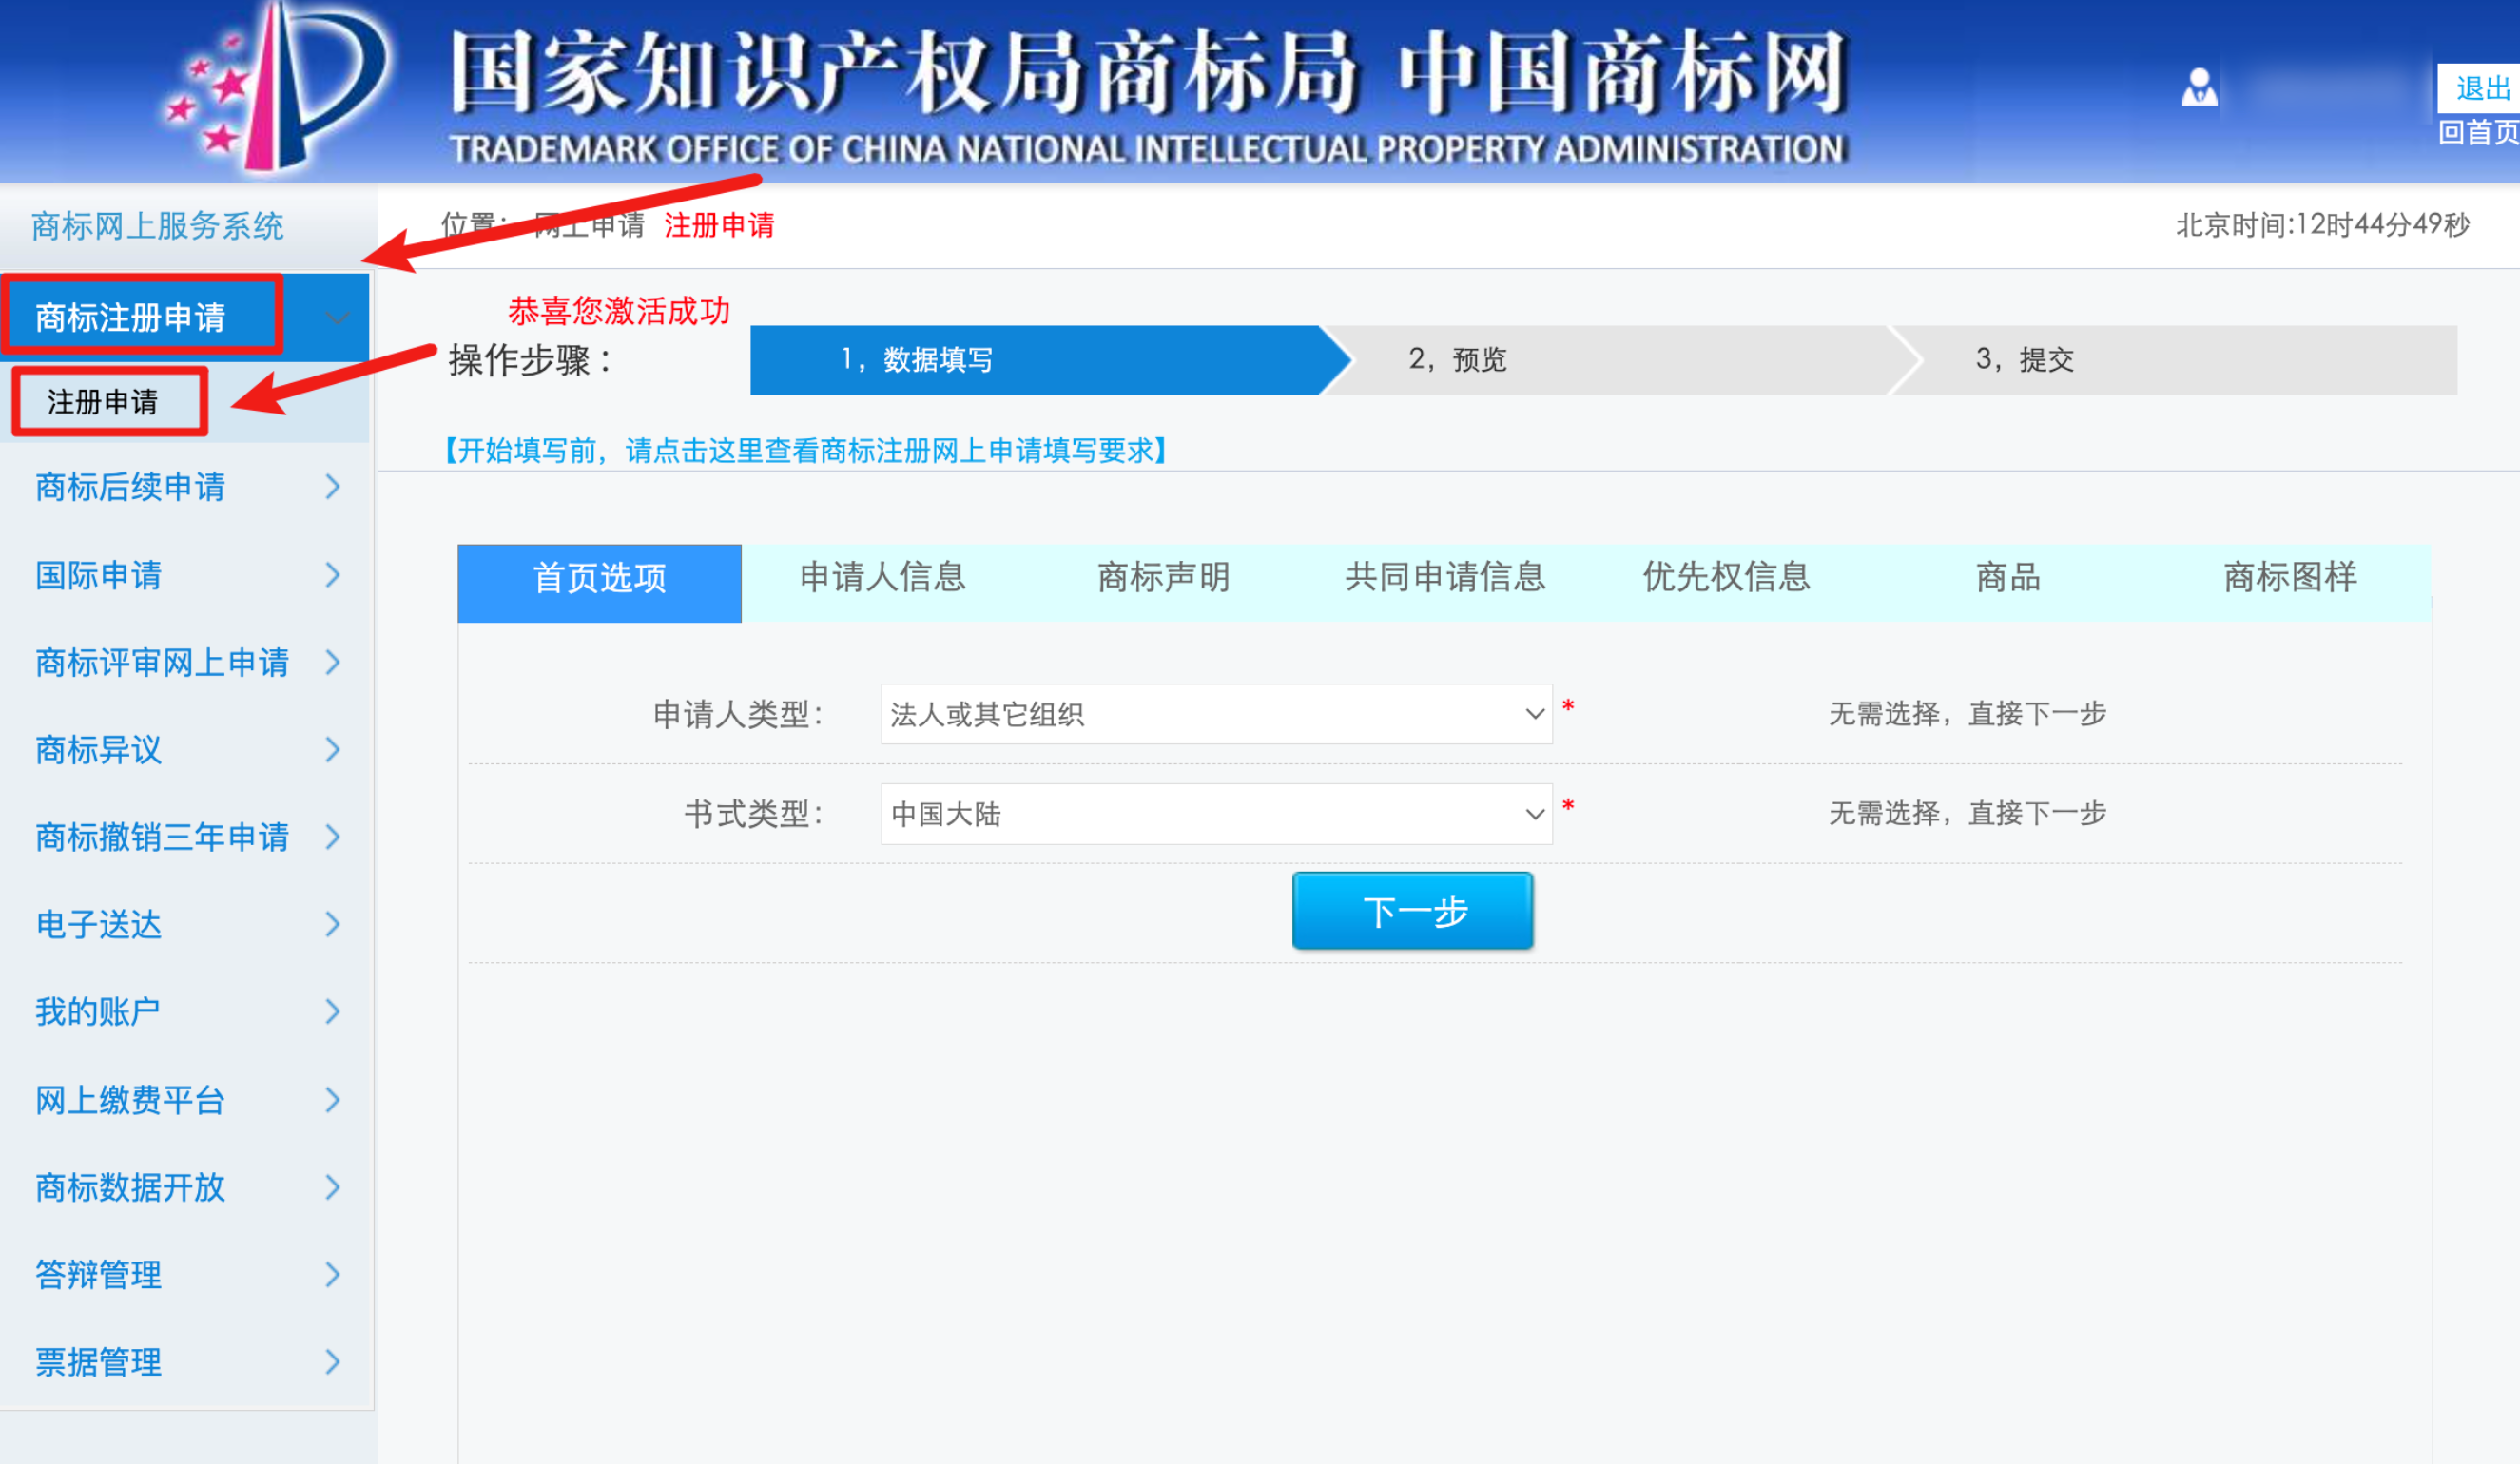Switch to 首页选项 tab
2520x1464 pixels.
click(x=599, y=582)
